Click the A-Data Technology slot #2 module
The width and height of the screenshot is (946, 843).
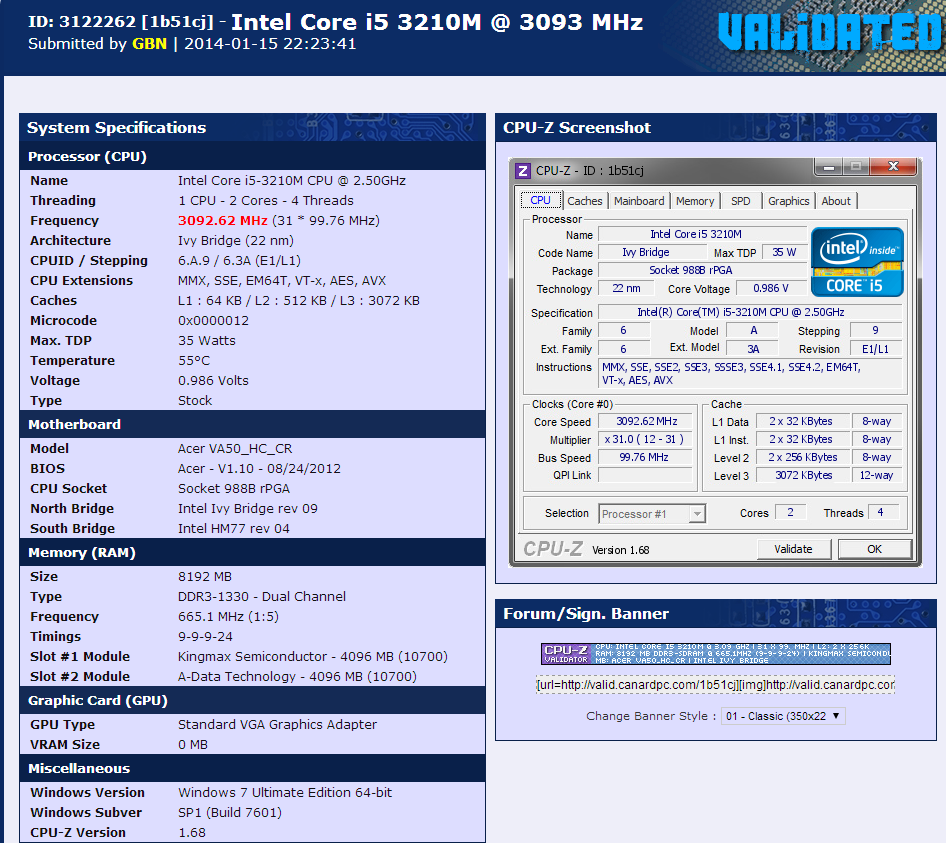(x=297, y=676)
